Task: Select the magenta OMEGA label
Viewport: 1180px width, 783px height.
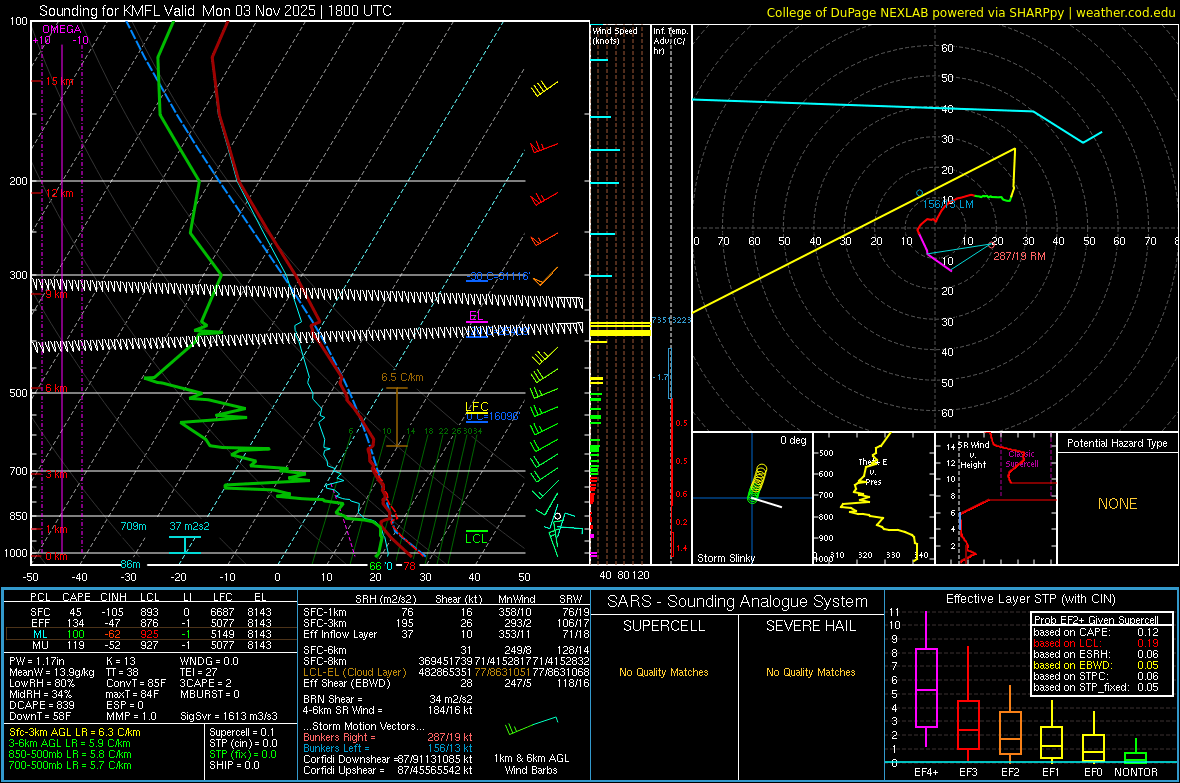Action: pos(62,29)
